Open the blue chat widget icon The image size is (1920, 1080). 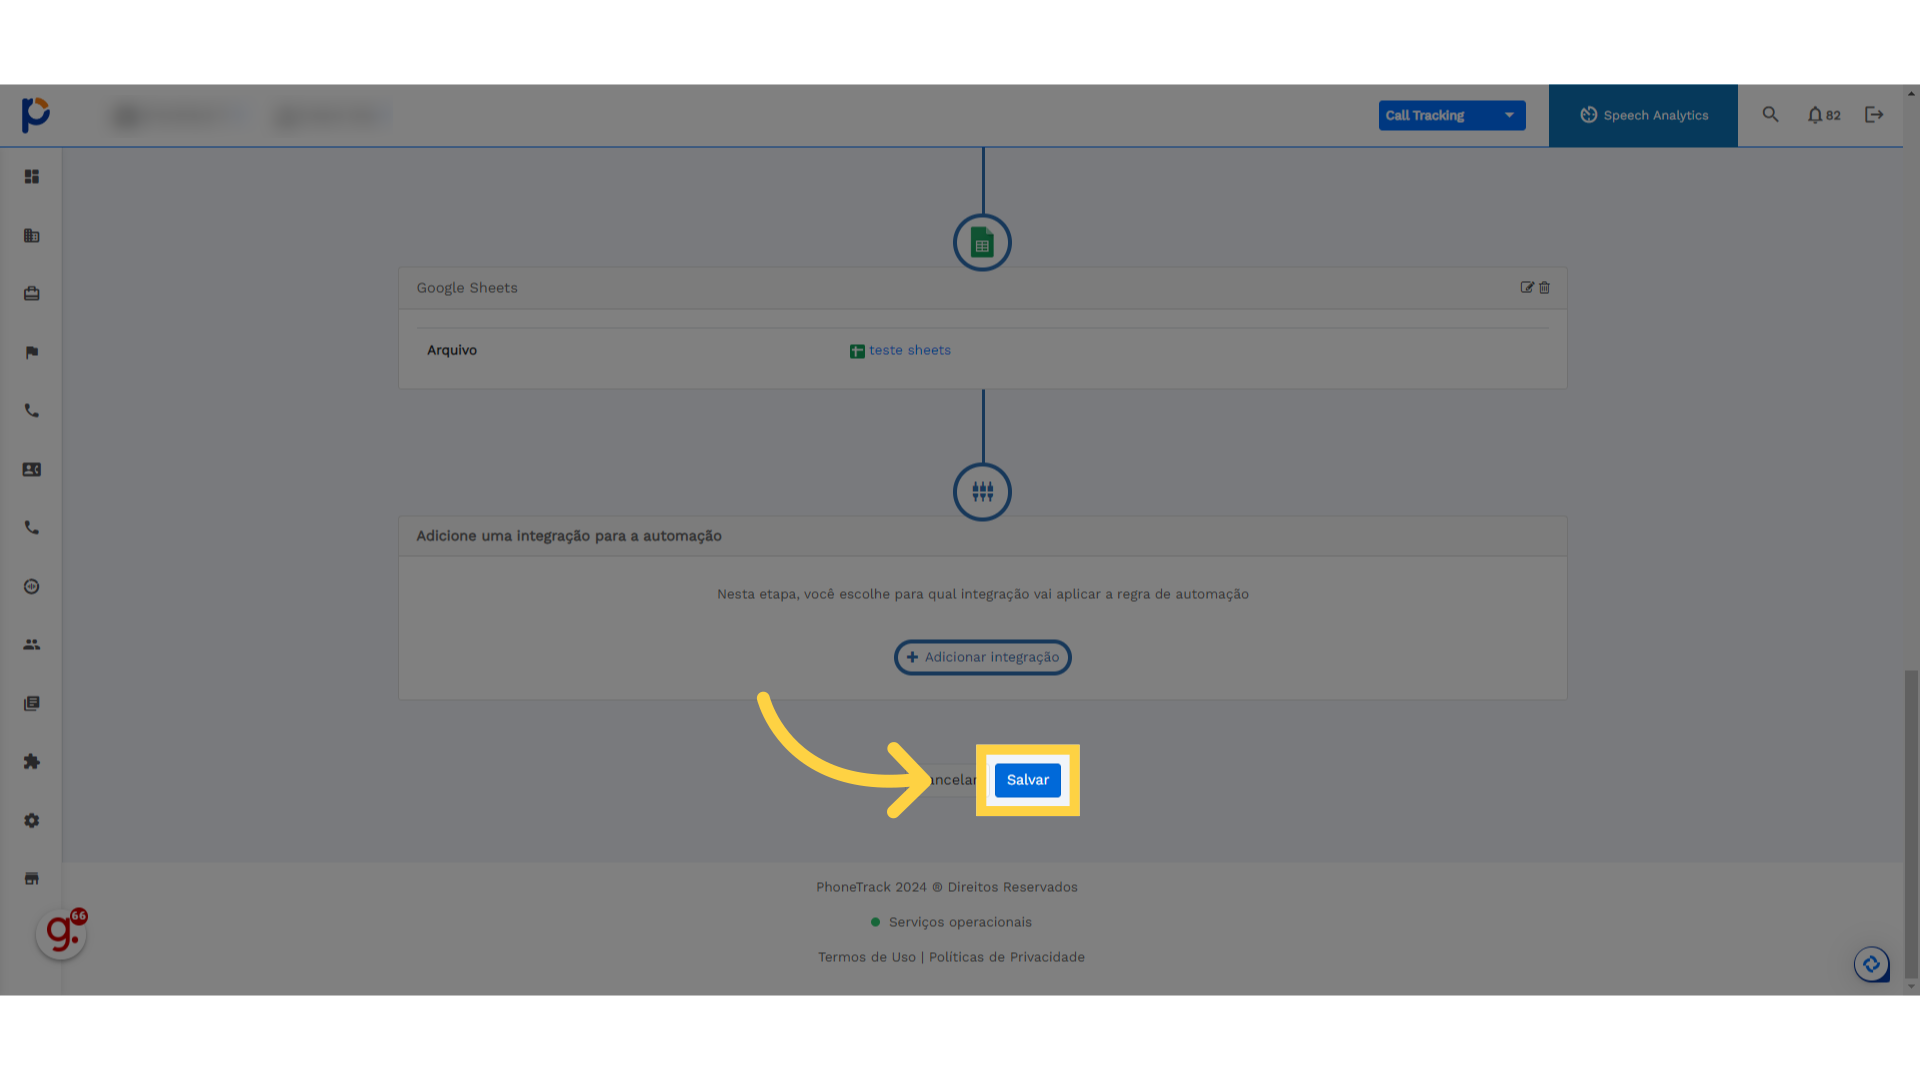1871,964
